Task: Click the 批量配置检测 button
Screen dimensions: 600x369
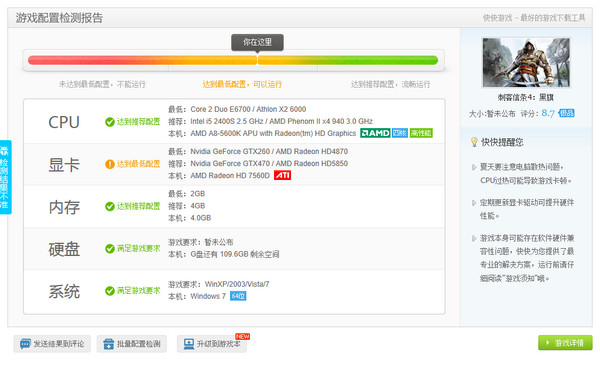Action: pos(132,344)
